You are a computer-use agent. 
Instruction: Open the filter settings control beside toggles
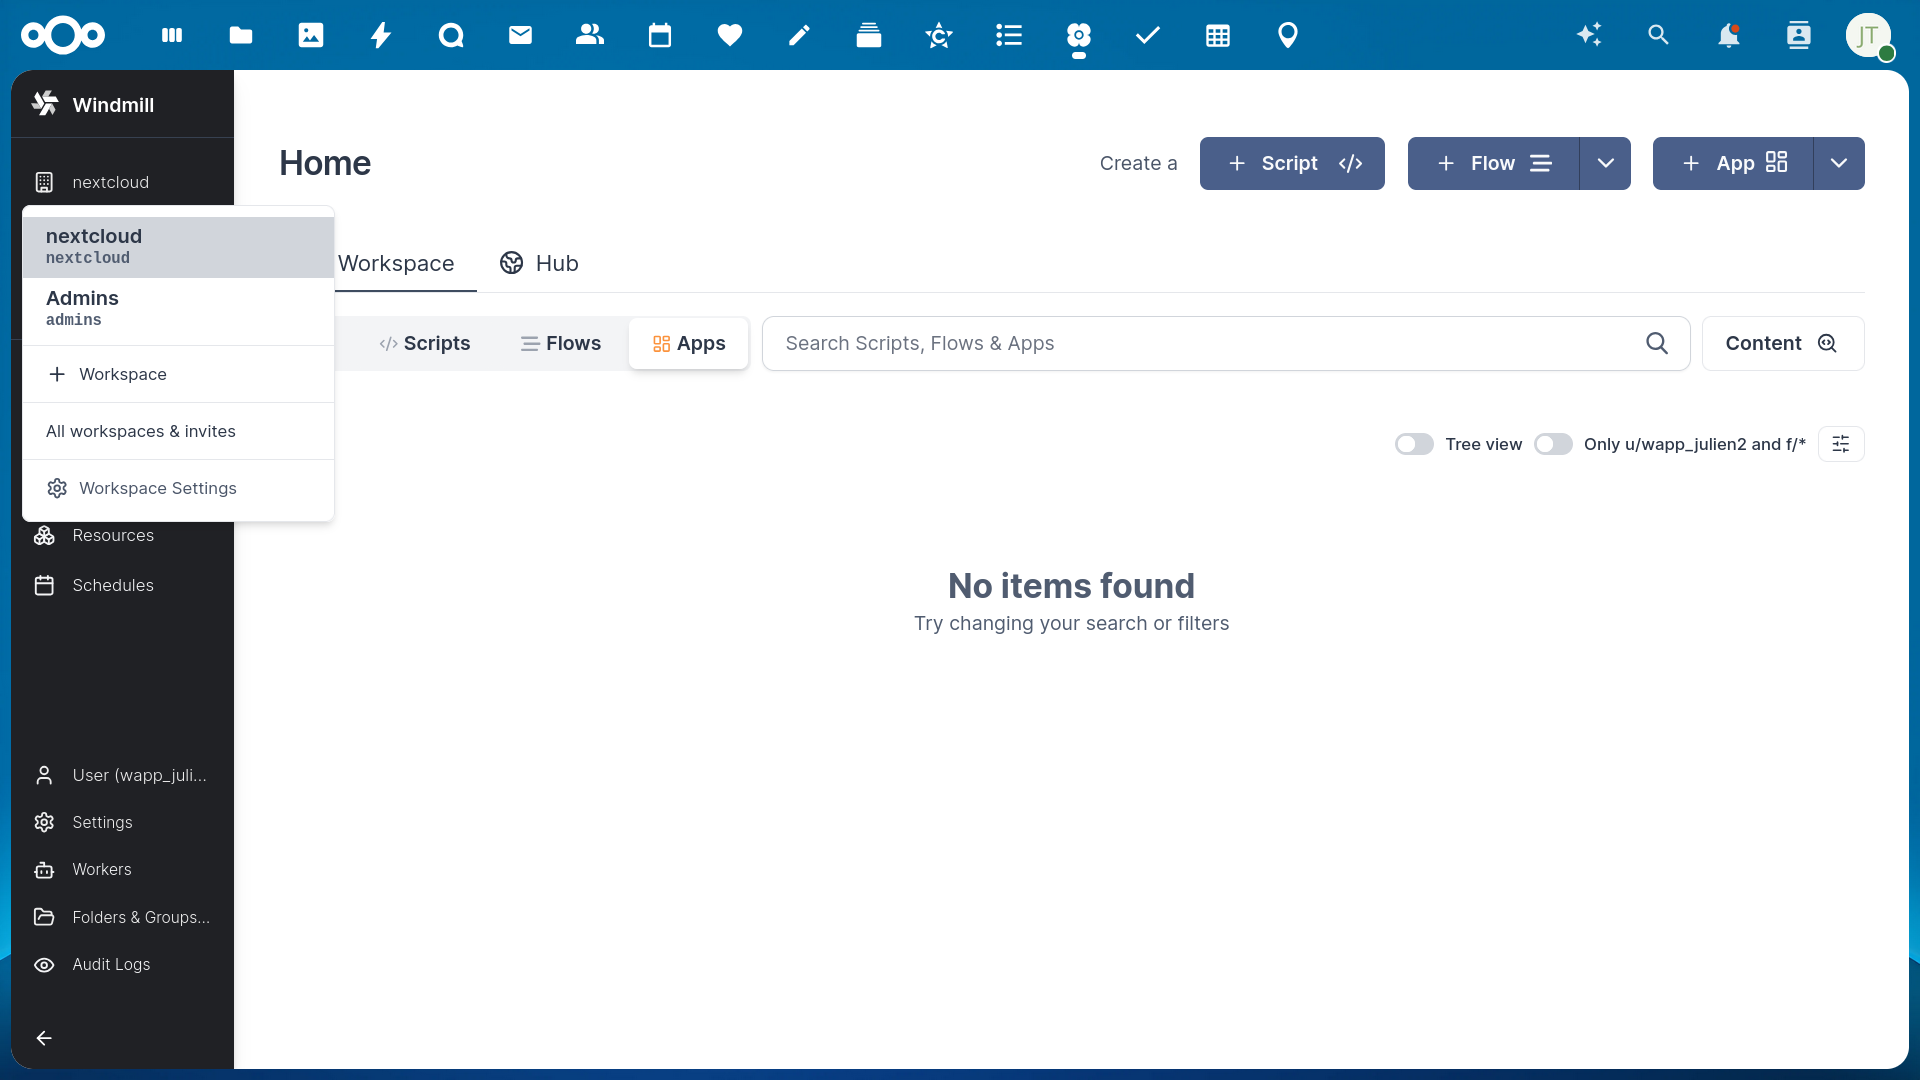(x=1841, y=443)
